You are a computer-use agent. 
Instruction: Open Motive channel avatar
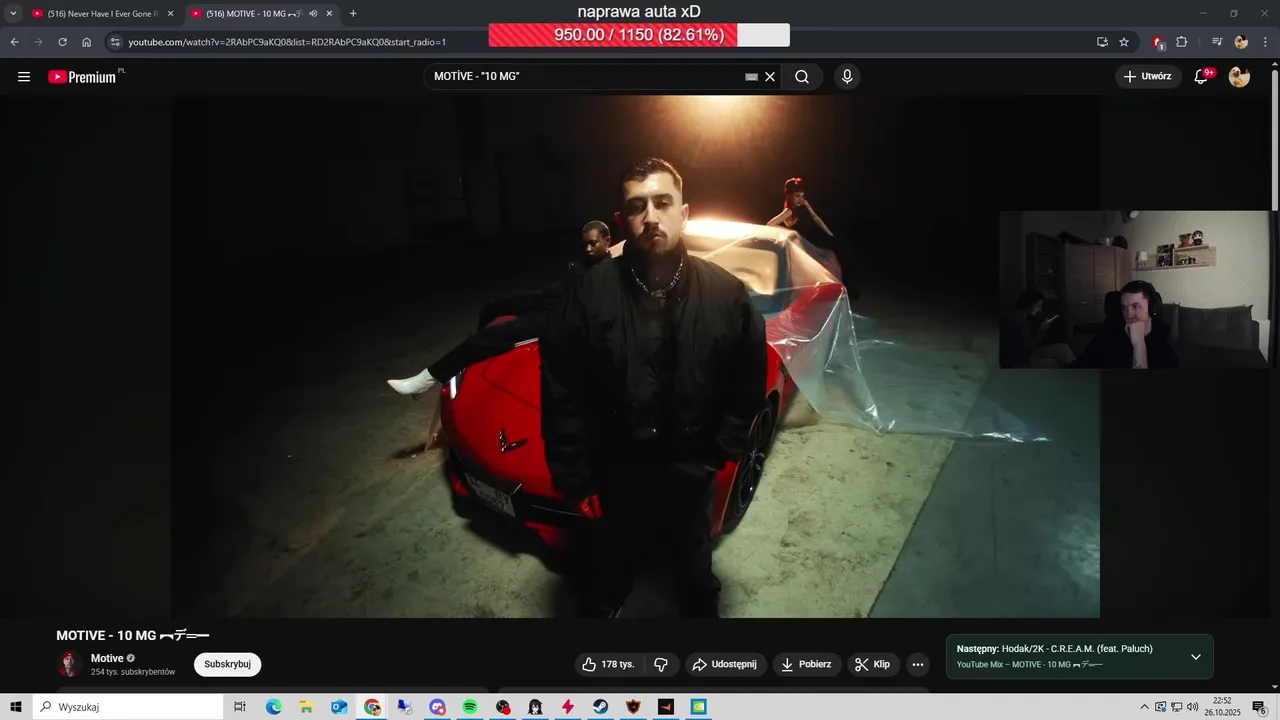point(69,664)
